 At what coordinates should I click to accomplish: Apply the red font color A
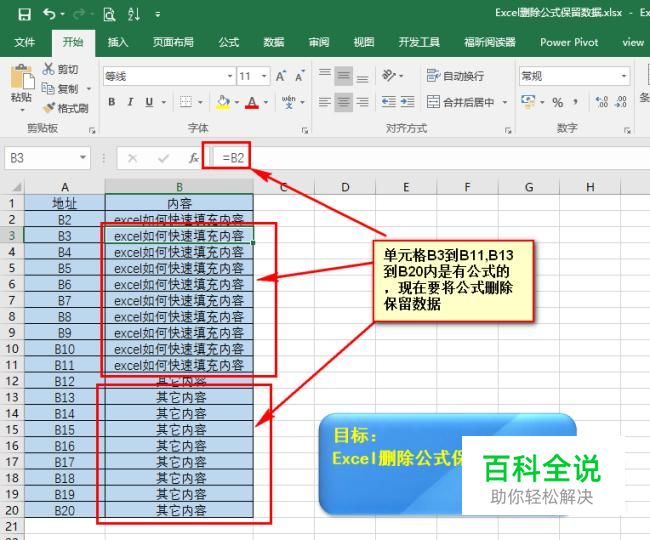(252, 102)
